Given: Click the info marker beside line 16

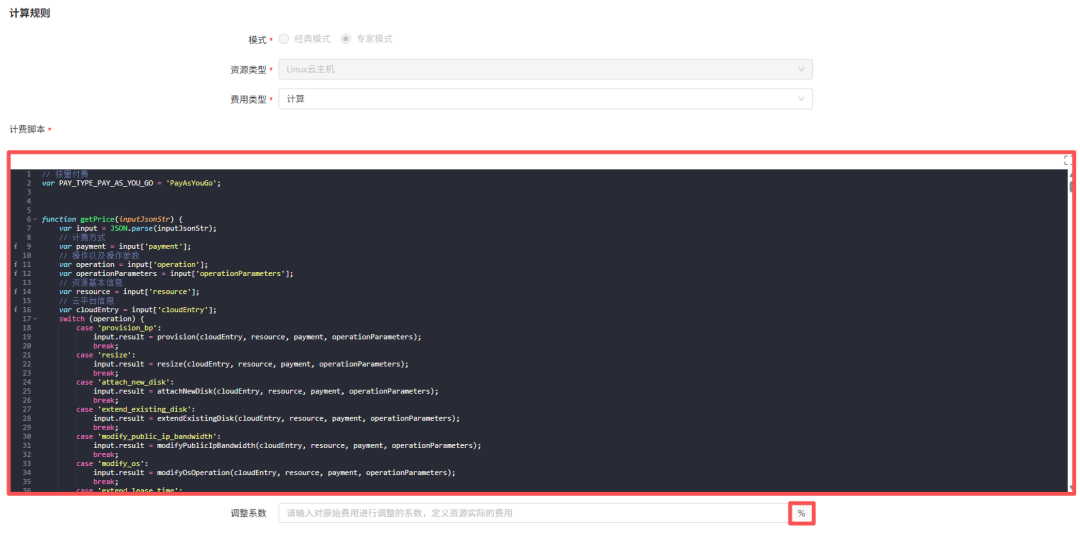Looking at the screenshot, I should [x=15, y=310].
